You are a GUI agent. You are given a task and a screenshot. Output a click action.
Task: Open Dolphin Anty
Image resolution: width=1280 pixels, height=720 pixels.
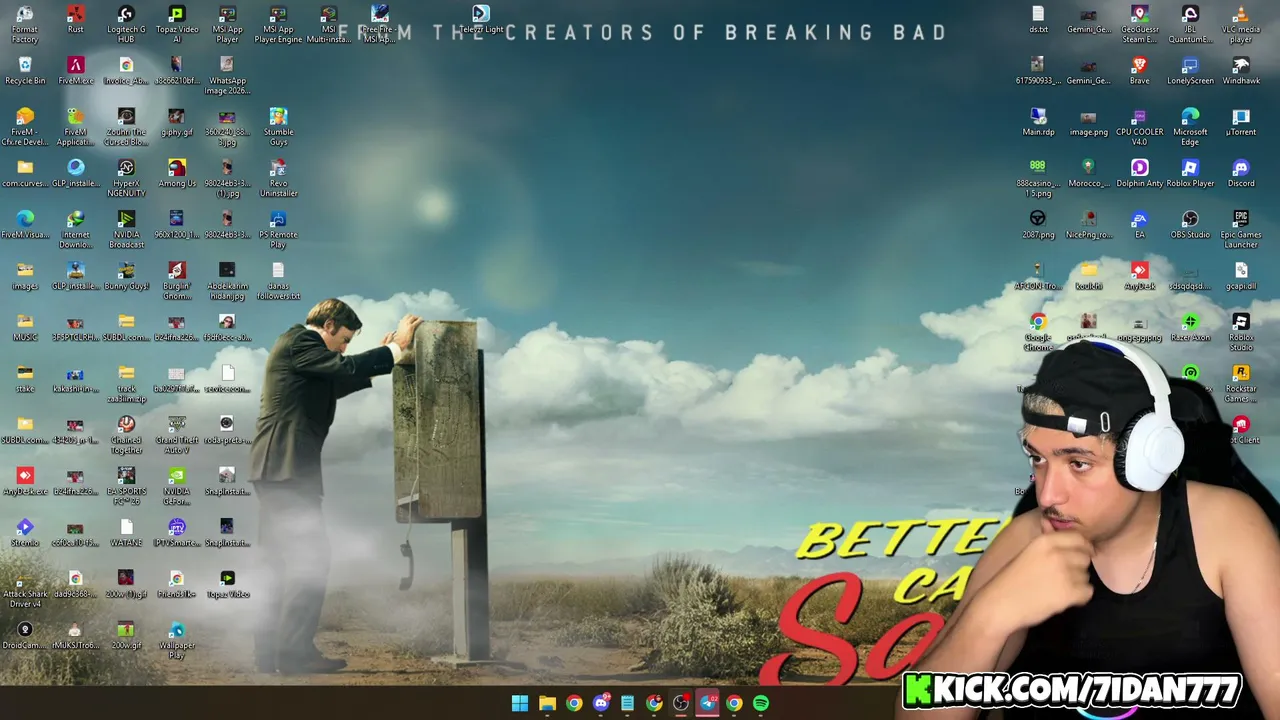[1139, 173]
